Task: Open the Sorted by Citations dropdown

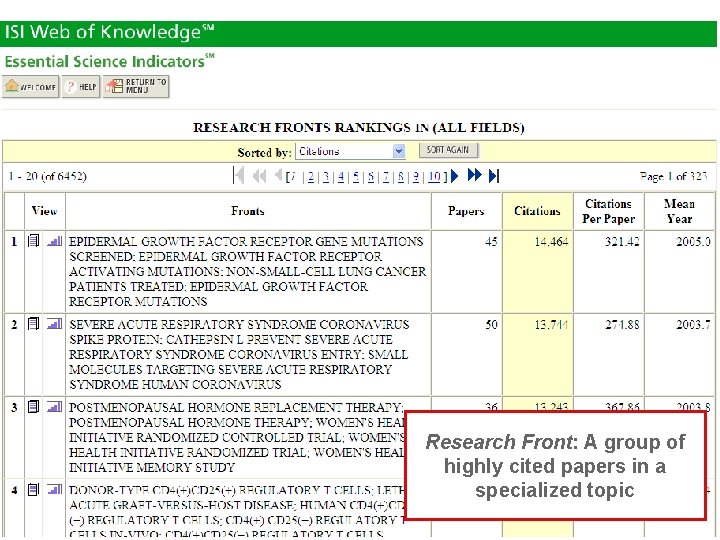Action: 350,151
